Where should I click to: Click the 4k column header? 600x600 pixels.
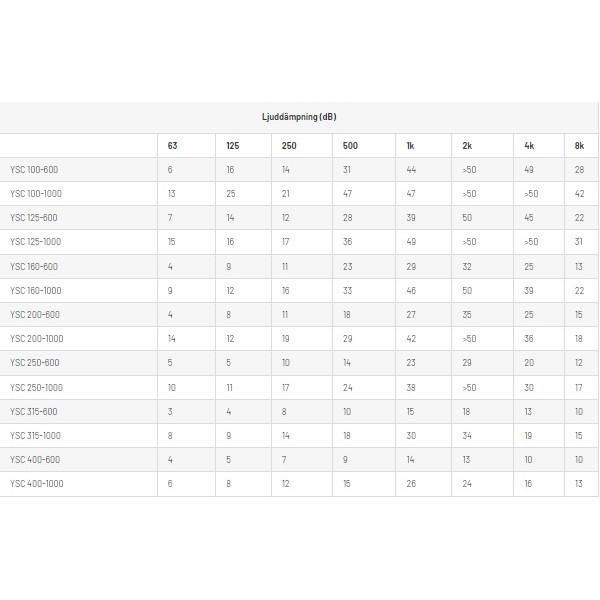tap(529, 146)
